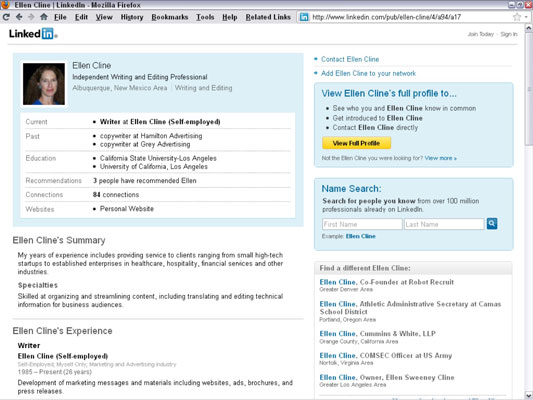Click the vertical scrollbar thumb
Image resolution: width=533 pixels, height=400 pixels.
tap(529, 89)
